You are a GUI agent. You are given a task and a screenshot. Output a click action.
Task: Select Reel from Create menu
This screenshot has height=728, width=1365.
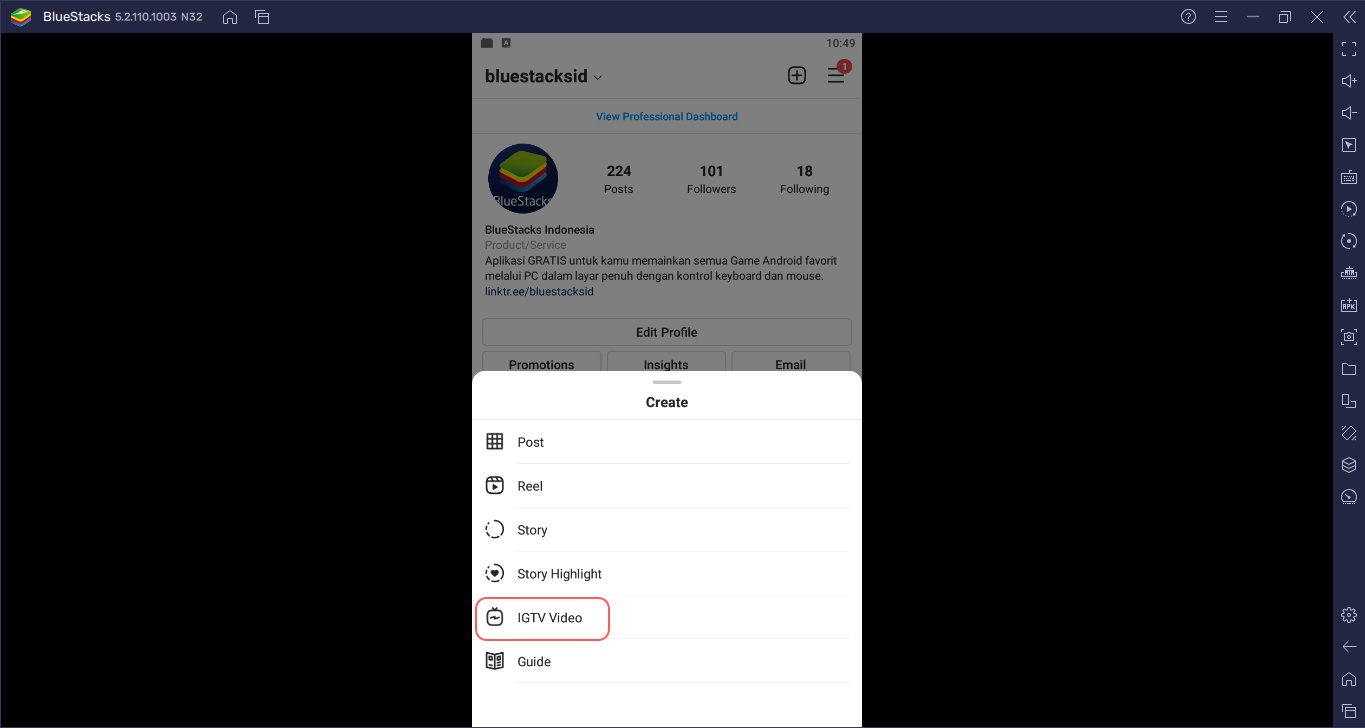[x=667, y=486]
